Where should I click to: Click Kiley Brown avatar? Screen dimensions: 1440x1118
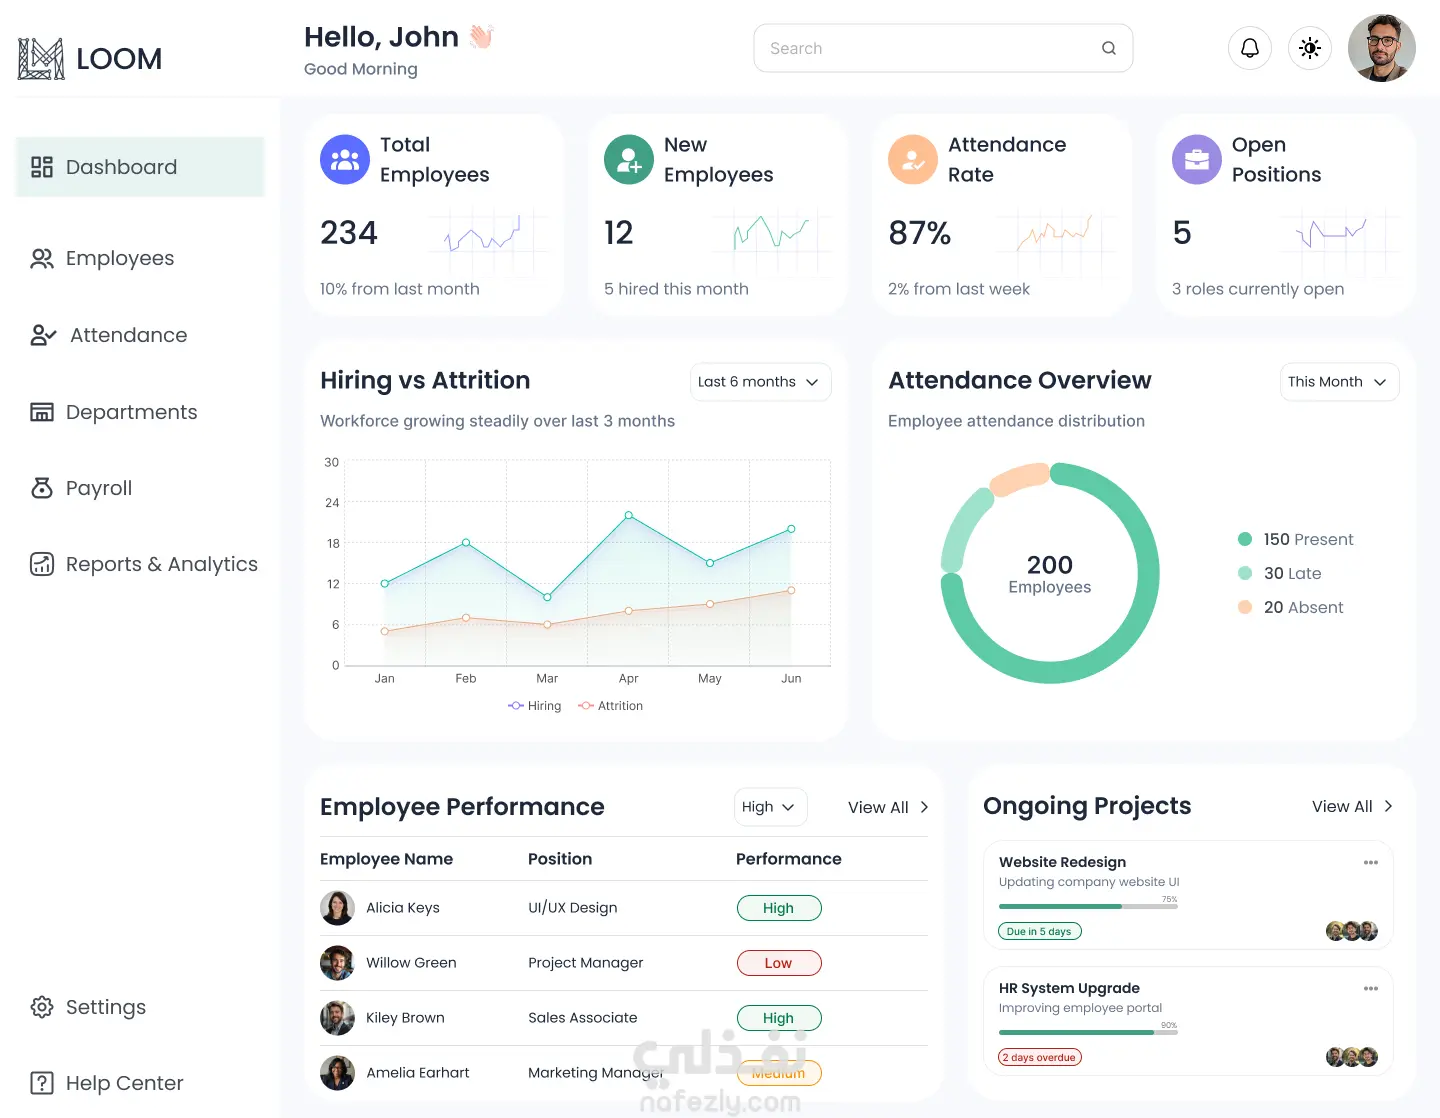coord(337,1018)
